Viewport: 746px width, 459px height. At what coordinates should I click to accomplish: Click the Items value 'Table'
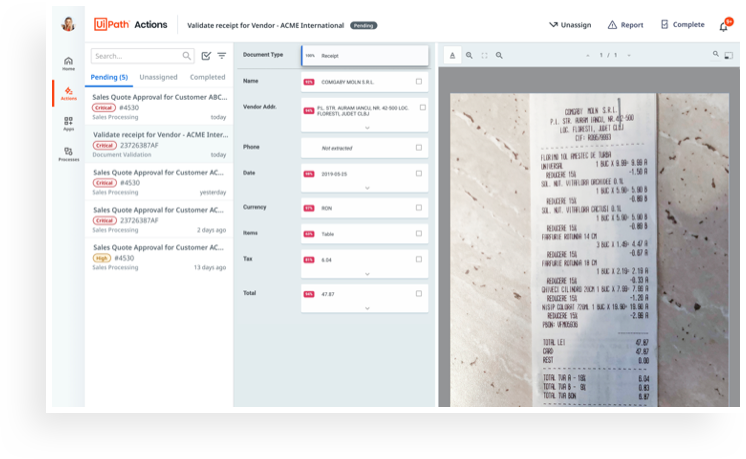(x=327, y=234)
